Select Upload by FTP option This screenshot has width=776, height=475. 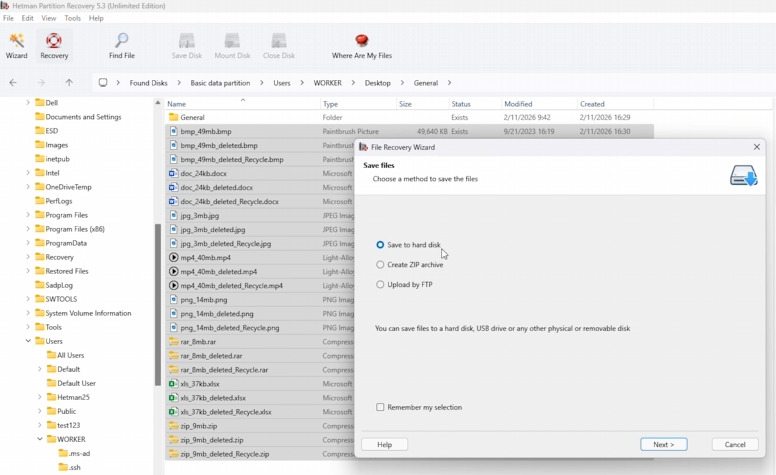(x=380, y=285)
